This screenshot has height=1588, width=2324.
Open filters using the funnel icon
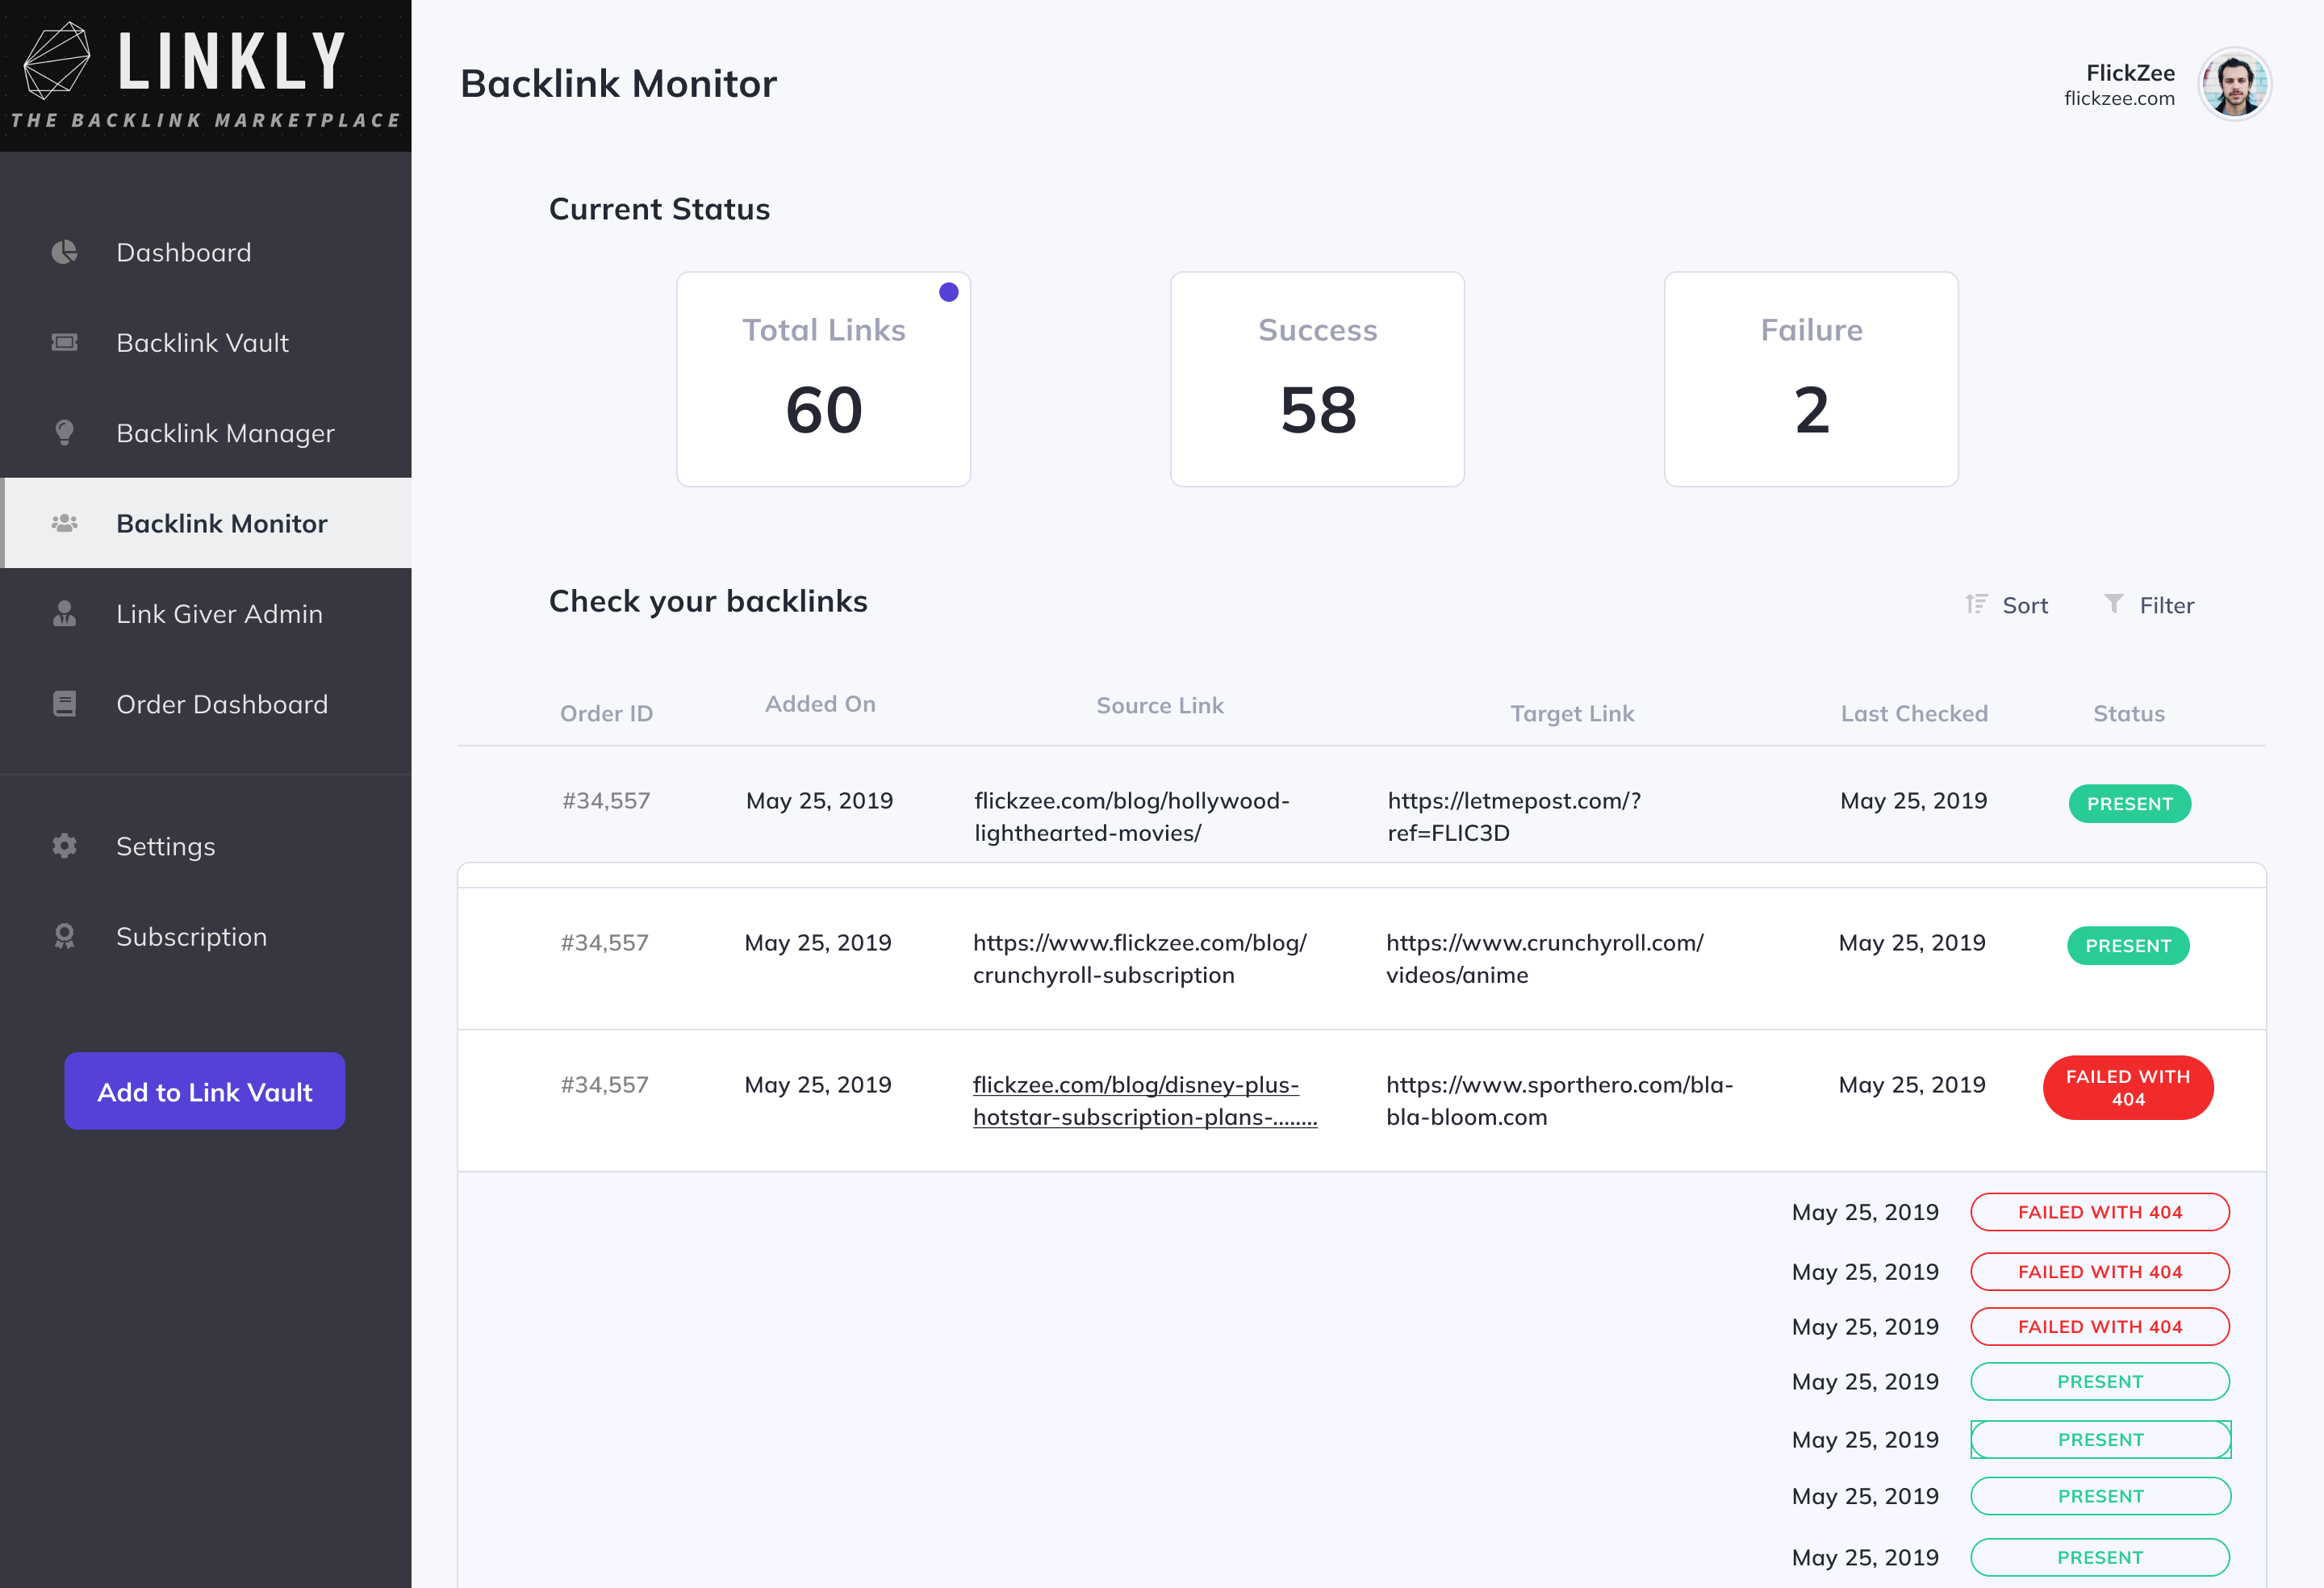tap(2114, 604)
